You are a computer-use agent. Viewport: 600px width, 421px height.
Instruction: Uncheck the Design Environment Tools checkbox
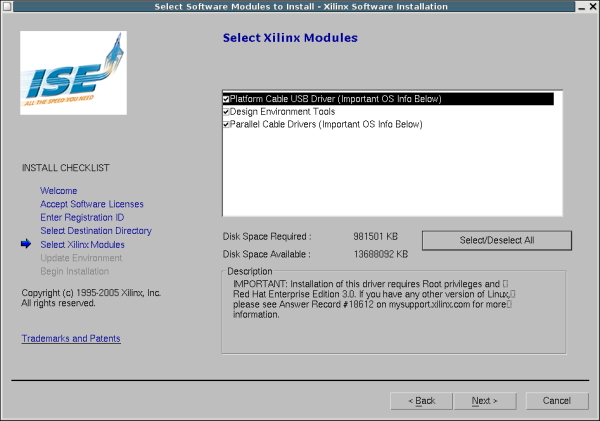pyautogui.click(x=227, y=112)
